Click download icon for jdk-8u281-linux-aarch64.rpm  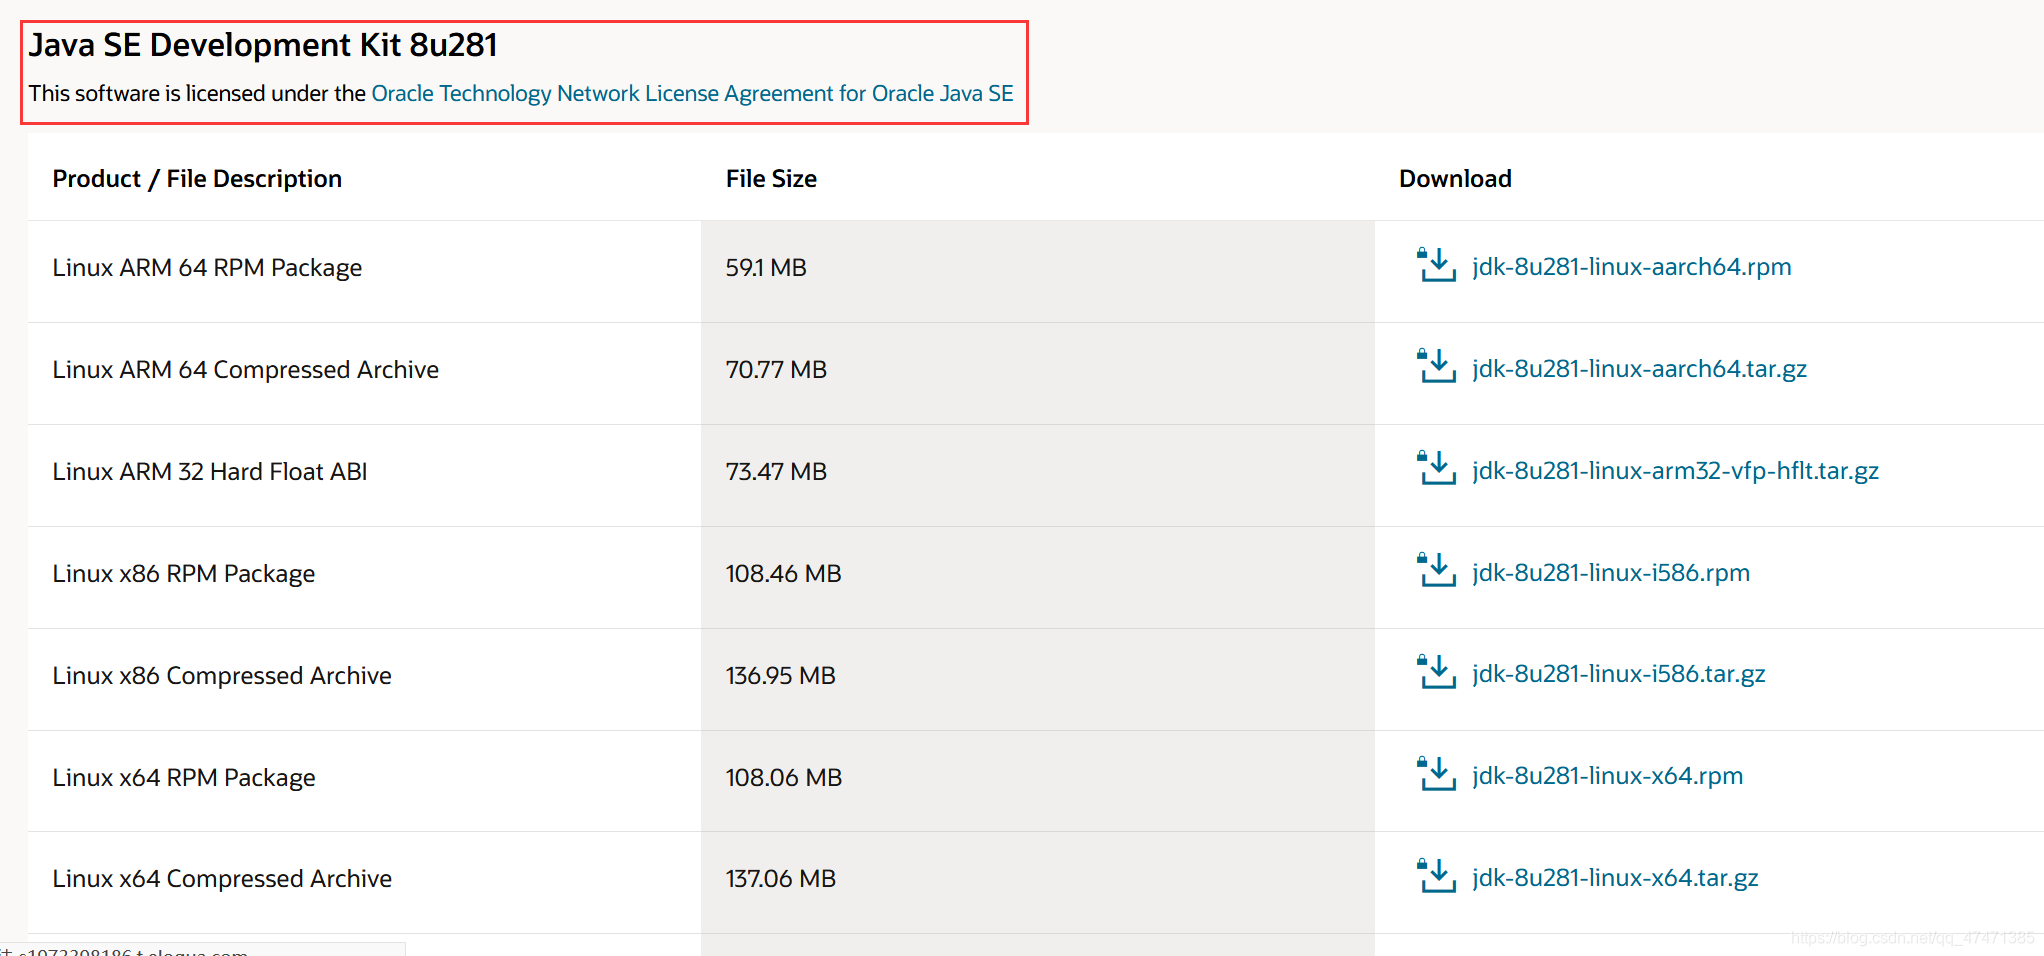(x=1437, y=265)
